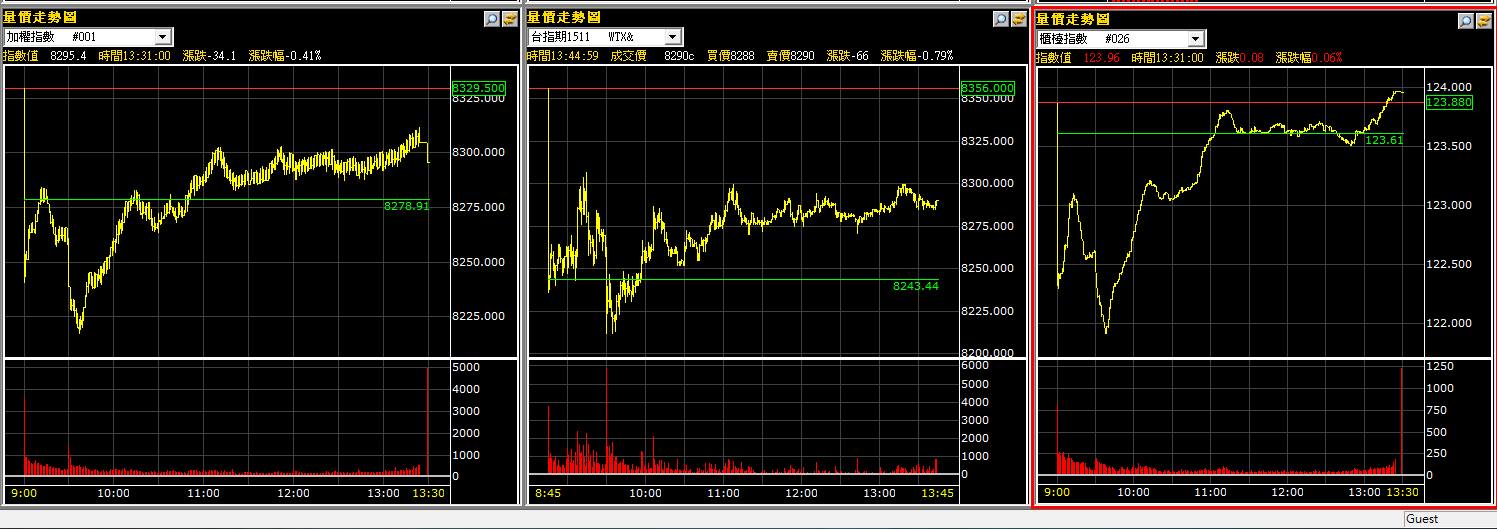Click the green 8278.91 reference value
This screenshot has width=1497, height=529.
tap(406, 206)
